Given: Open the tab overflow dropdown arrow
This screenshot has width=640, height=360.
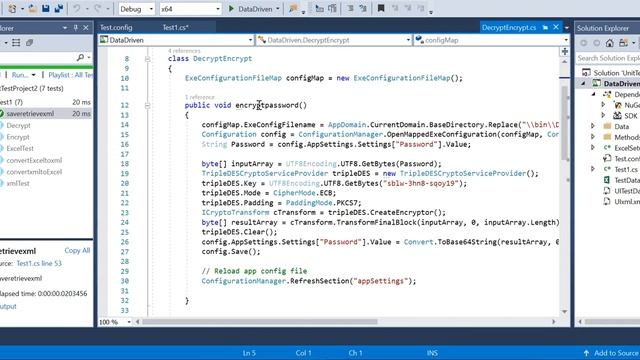Looking at the screenshot, I should (567, 28).
